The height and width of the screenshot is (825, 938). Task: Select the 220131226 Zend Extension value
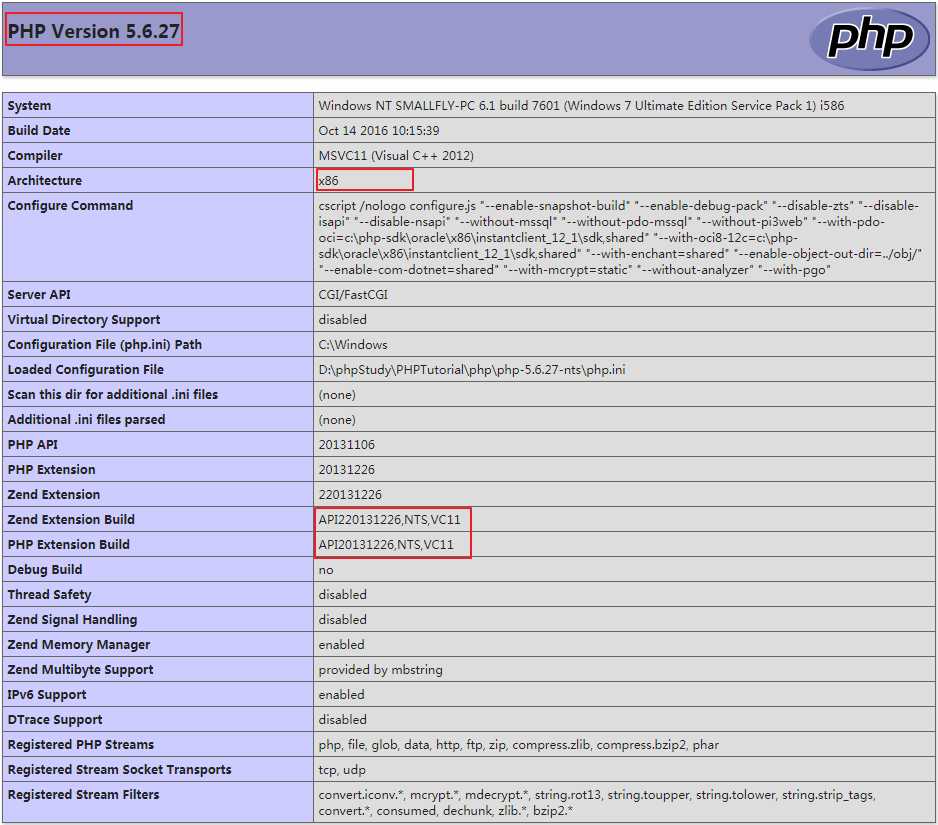point(350,495)
